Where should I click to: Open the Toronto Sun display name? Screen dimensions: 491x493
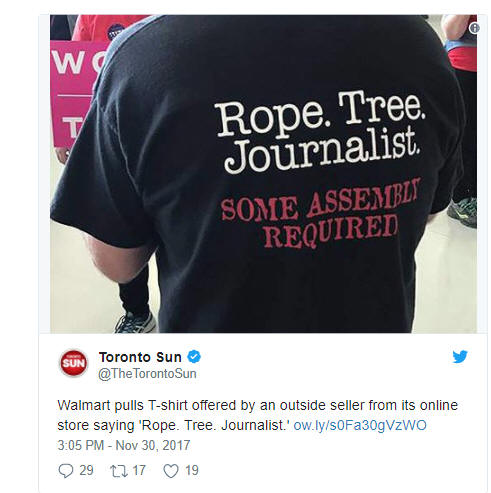click(140, 357)
